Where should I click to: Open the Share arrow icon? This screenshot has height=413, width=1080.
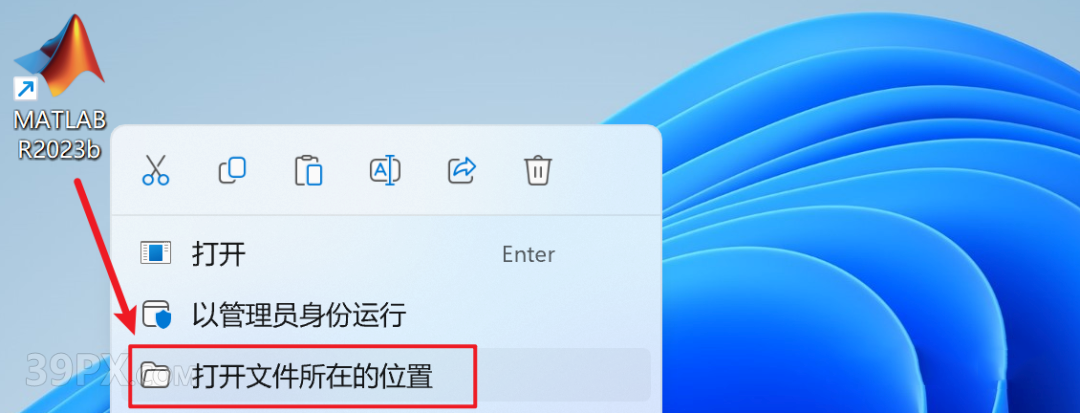[x=461, y=170]
